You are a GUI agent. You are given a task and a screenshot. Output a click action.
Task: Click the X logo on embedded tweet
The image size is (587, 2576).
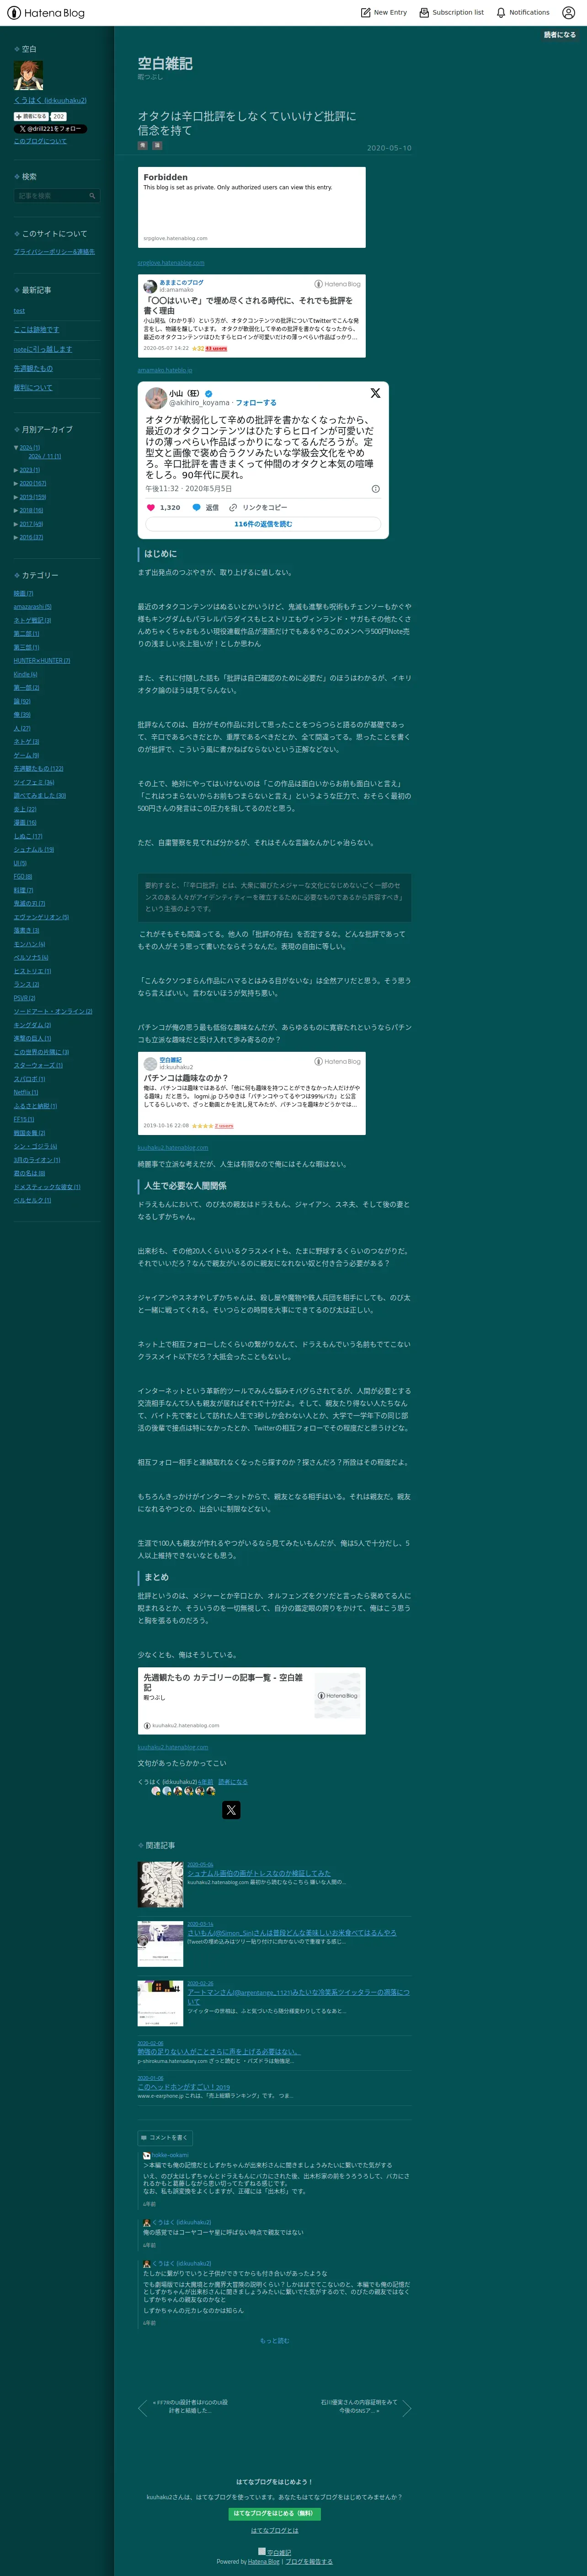point(375,393)
